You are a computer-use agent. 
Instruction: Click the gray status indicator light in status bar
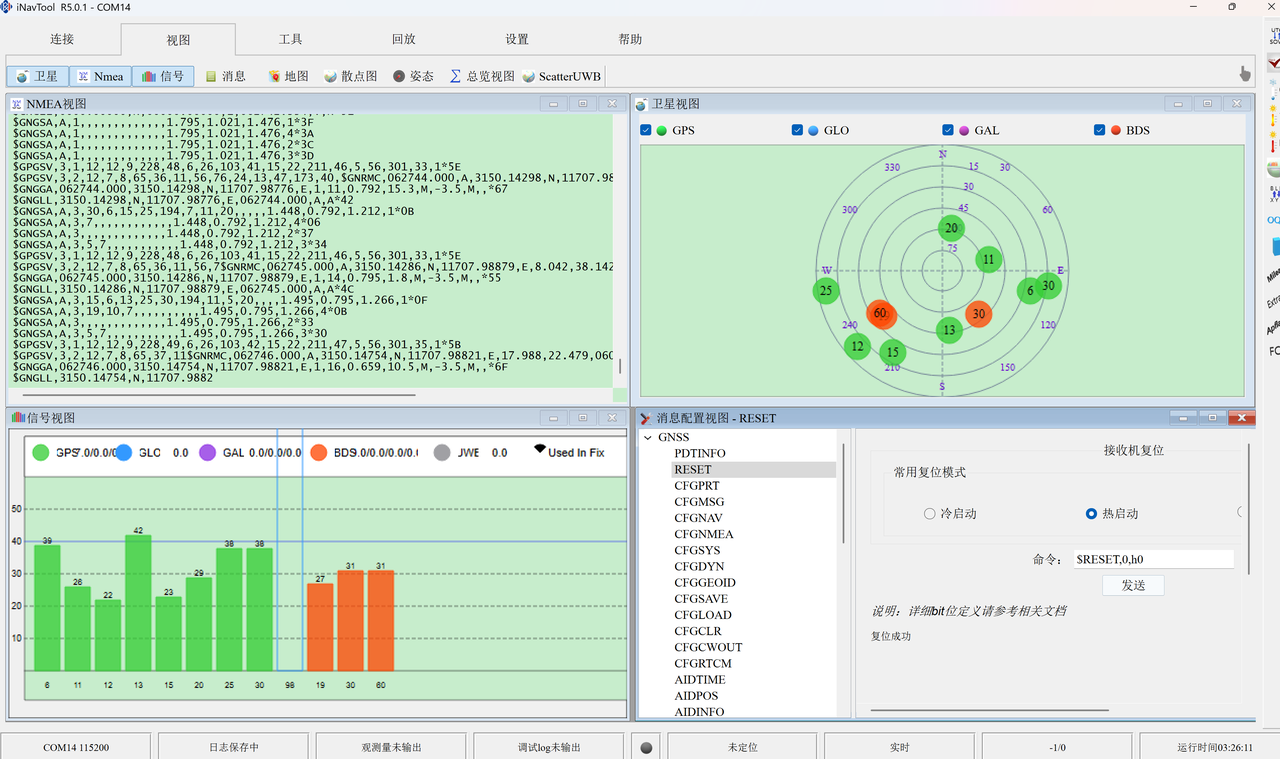[646, 747]
